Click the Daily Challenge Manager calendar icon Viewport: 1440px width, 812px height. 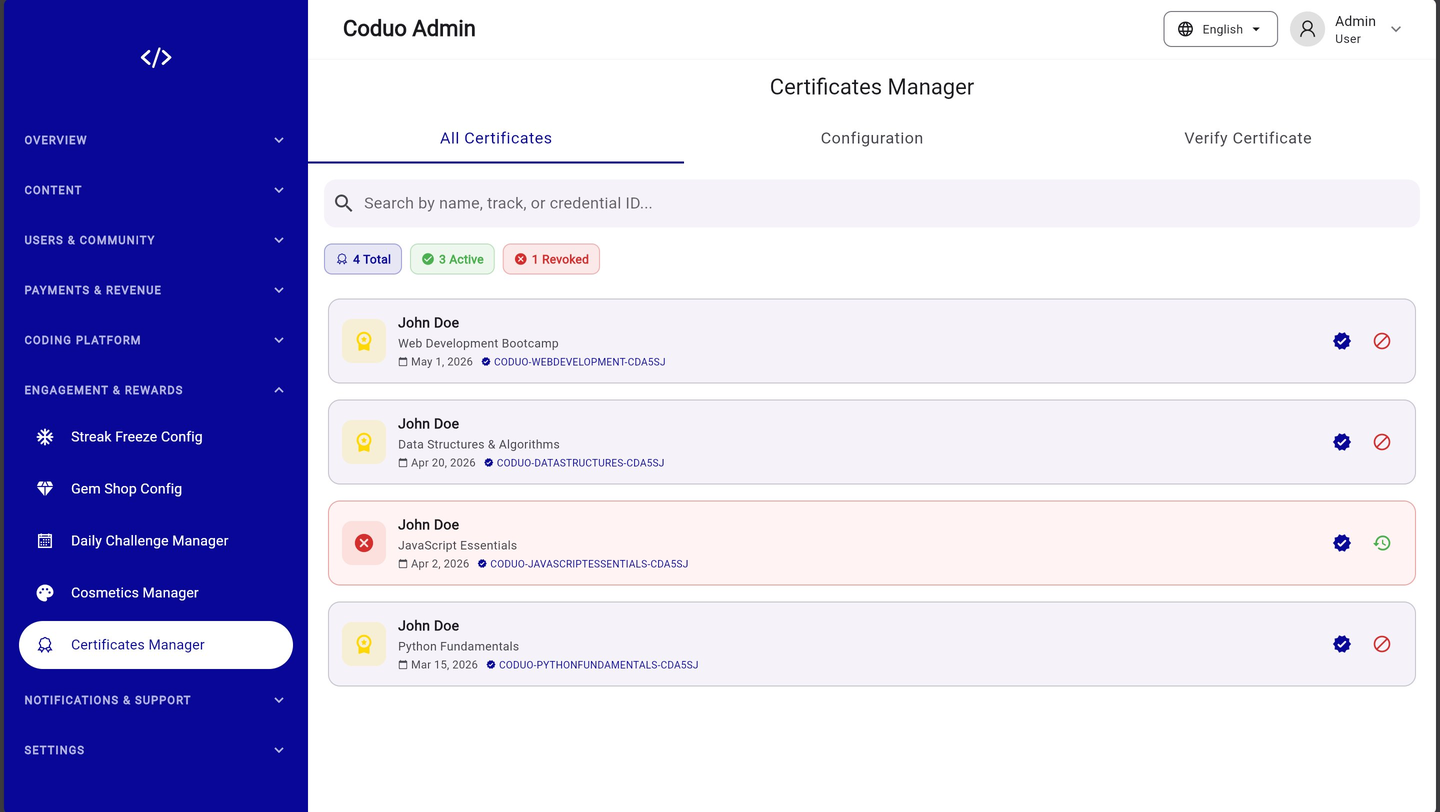coord(45,541)
